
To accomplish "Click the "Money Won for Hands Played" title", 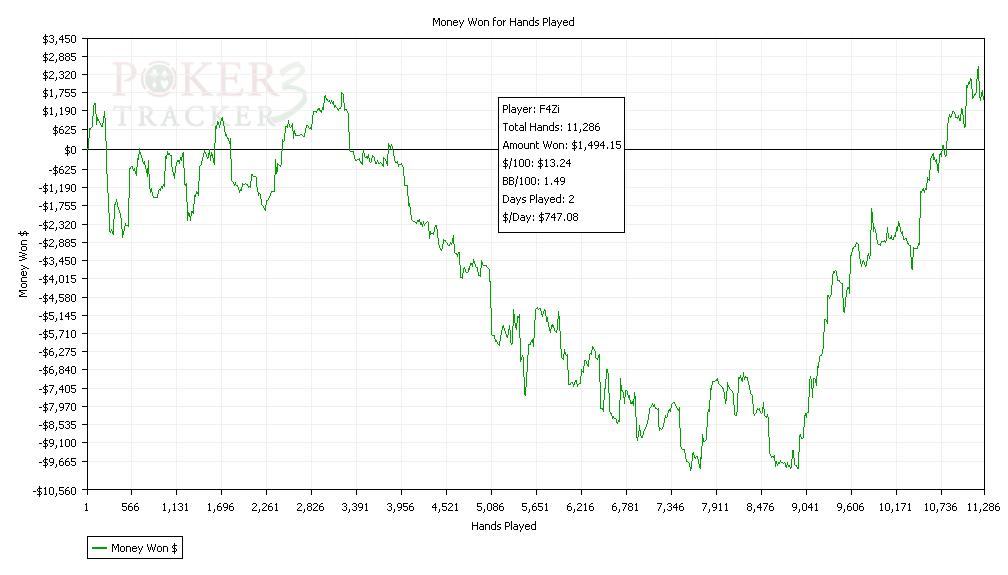I will click(503, 21).
